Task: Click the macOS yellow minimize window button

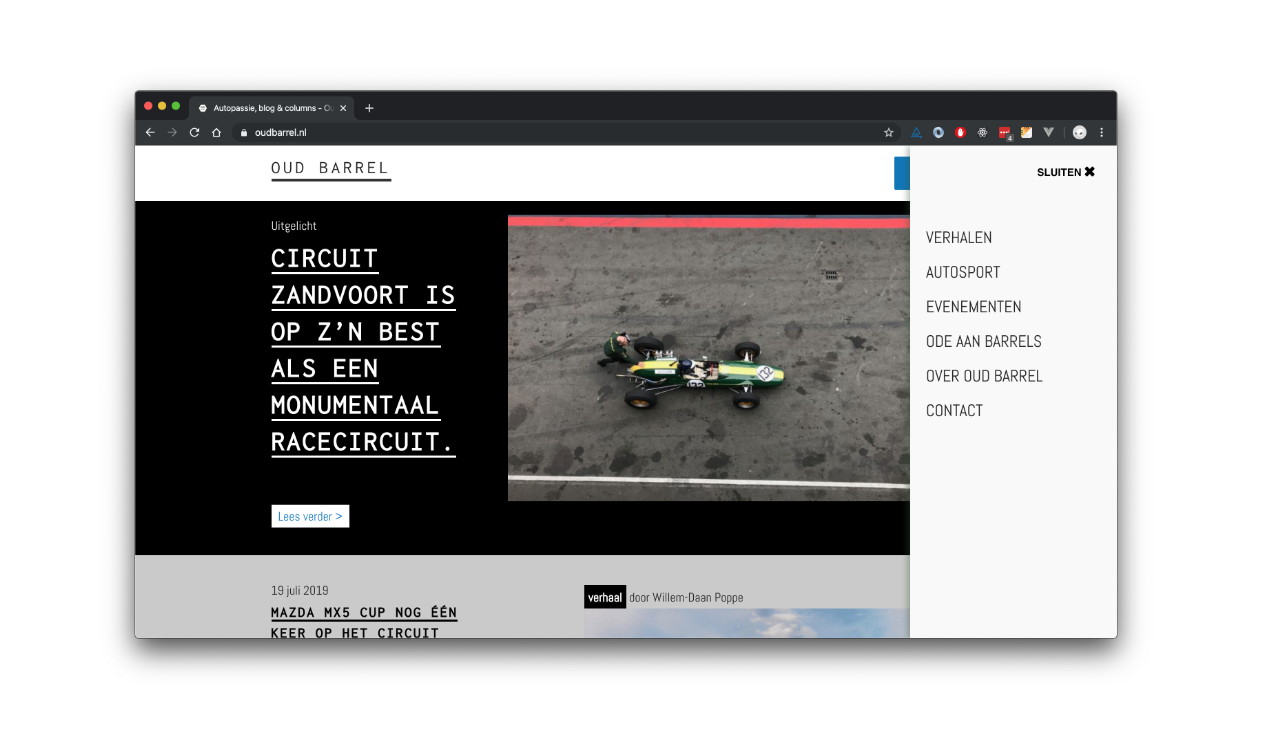Action: (x=162, y=106)
